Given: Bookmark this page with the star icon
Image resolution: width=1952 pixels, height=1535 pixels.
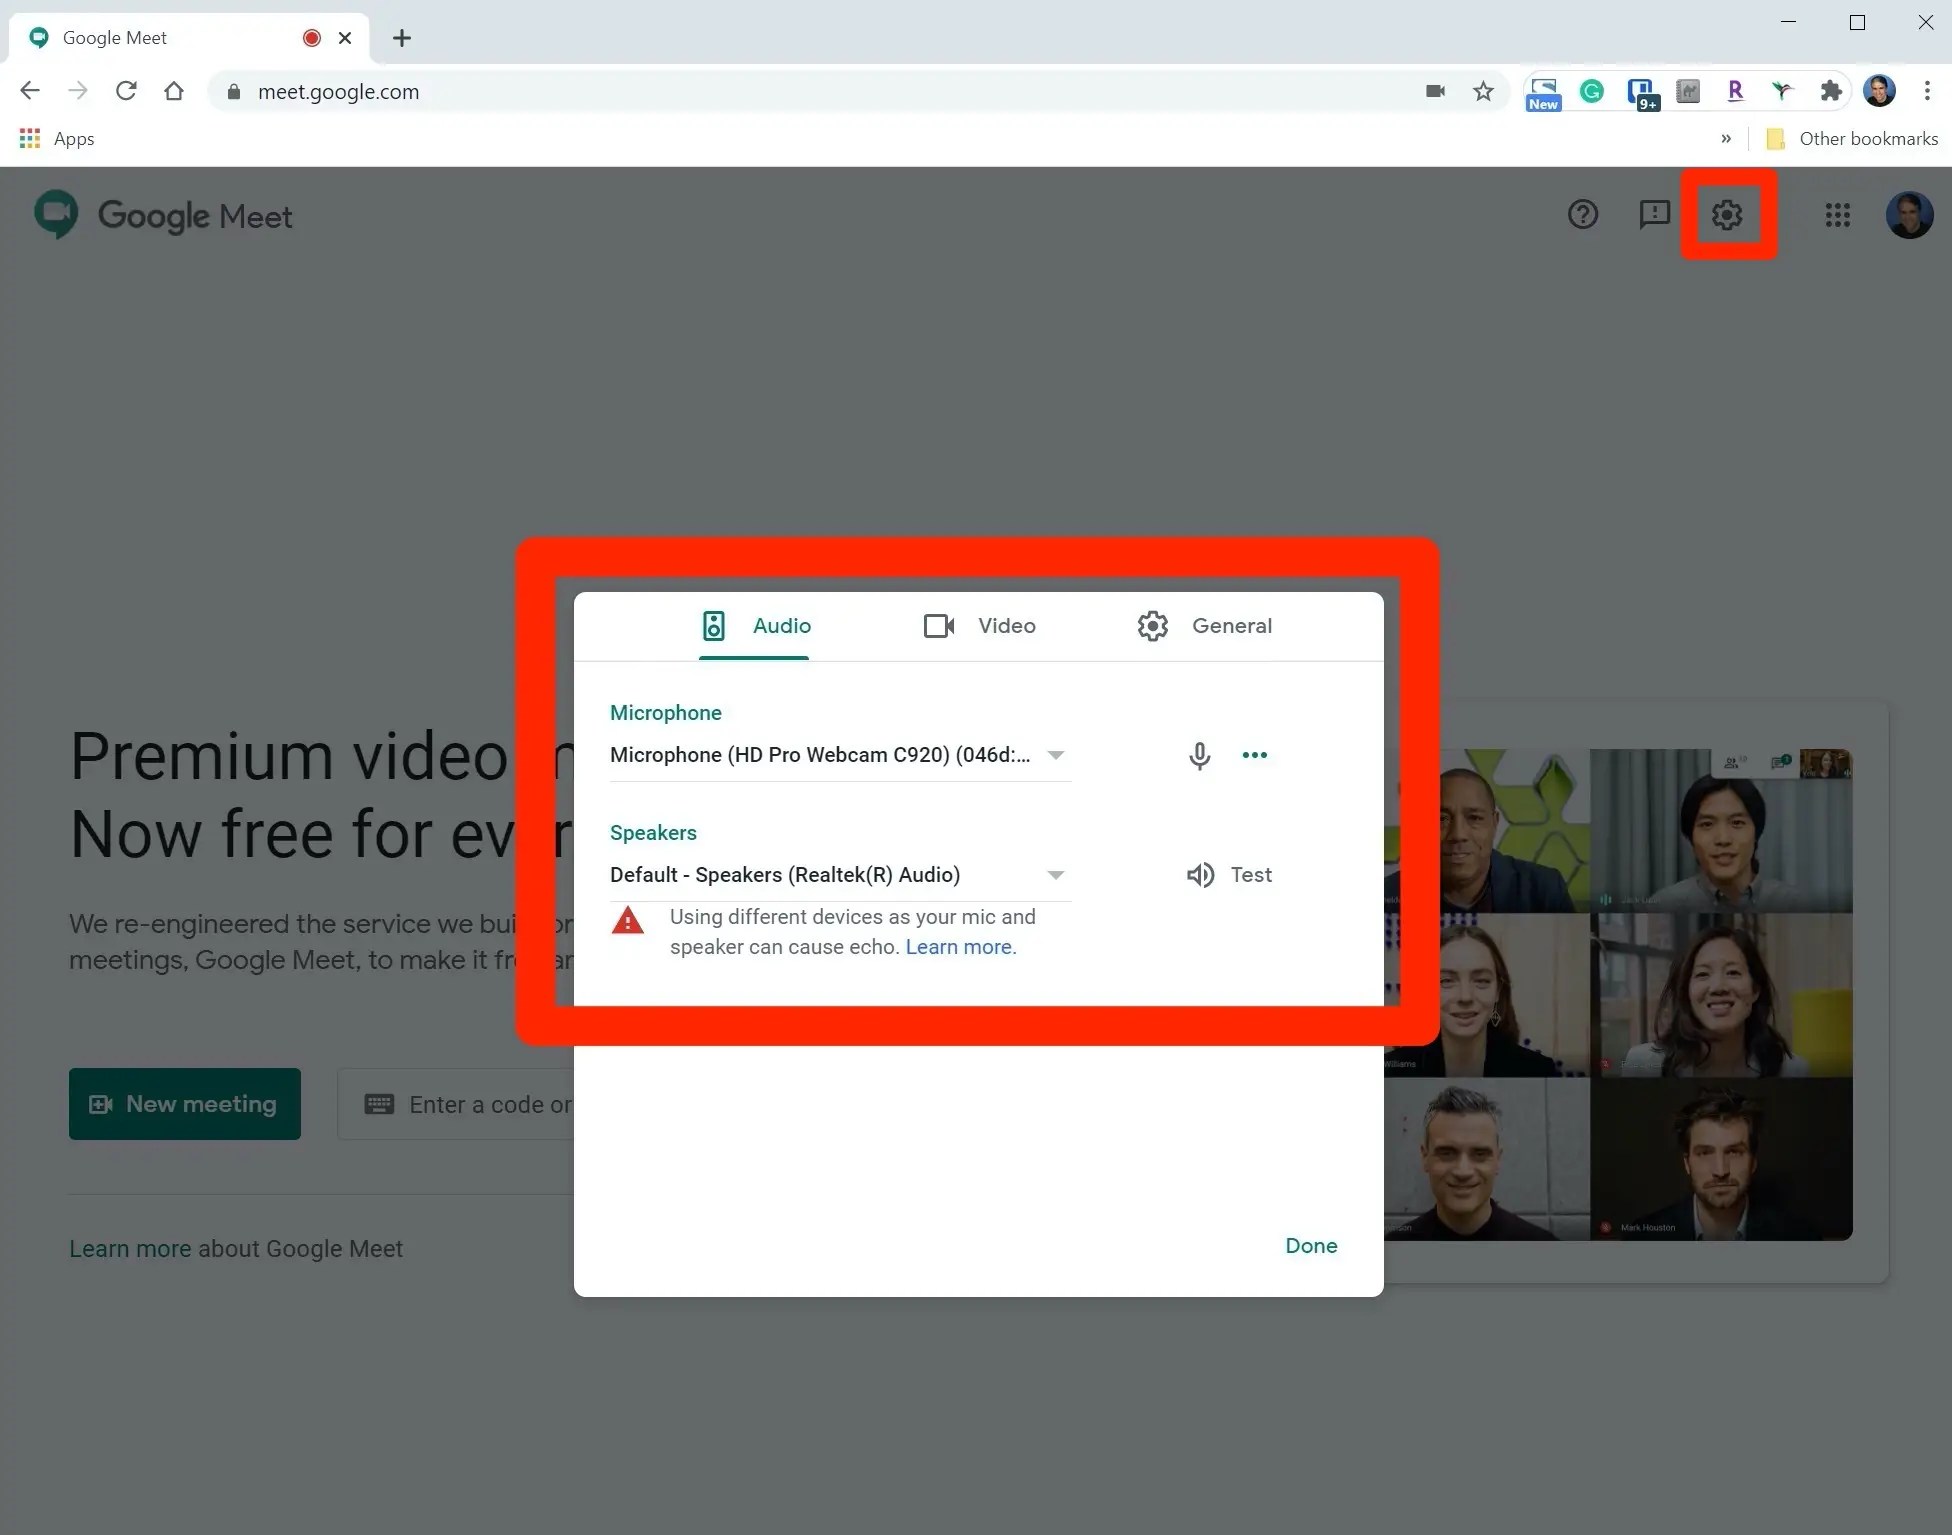Looking at the screenshot, I should click(x=1483, y=92).
